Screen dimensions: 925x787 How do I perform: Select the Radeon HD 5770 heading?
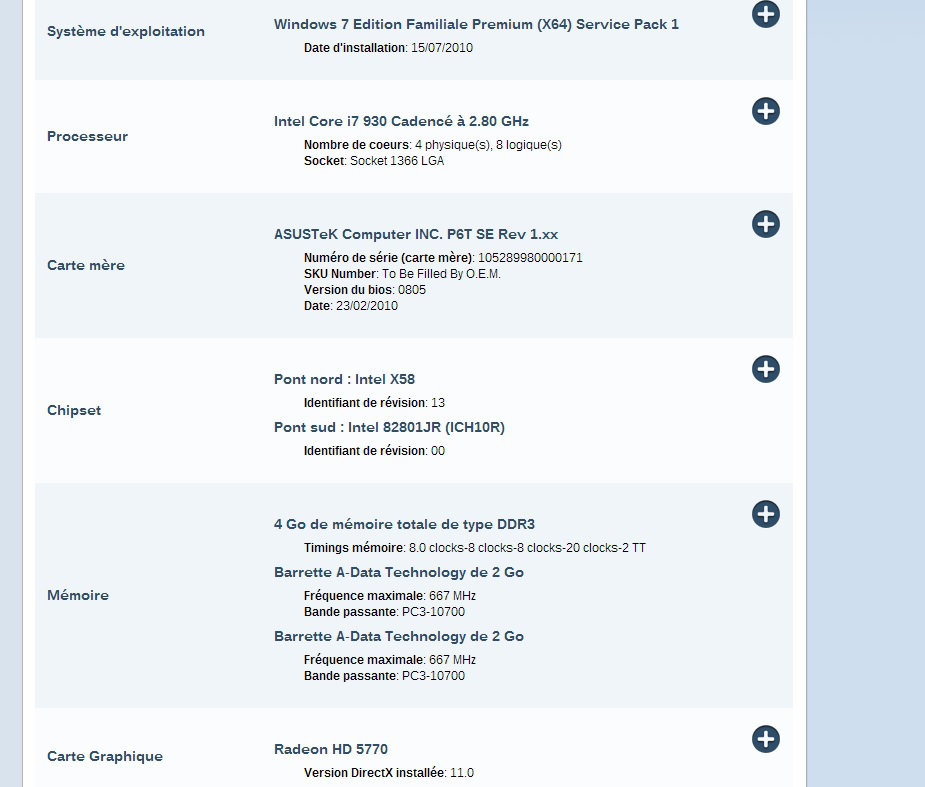pos(331,749)
